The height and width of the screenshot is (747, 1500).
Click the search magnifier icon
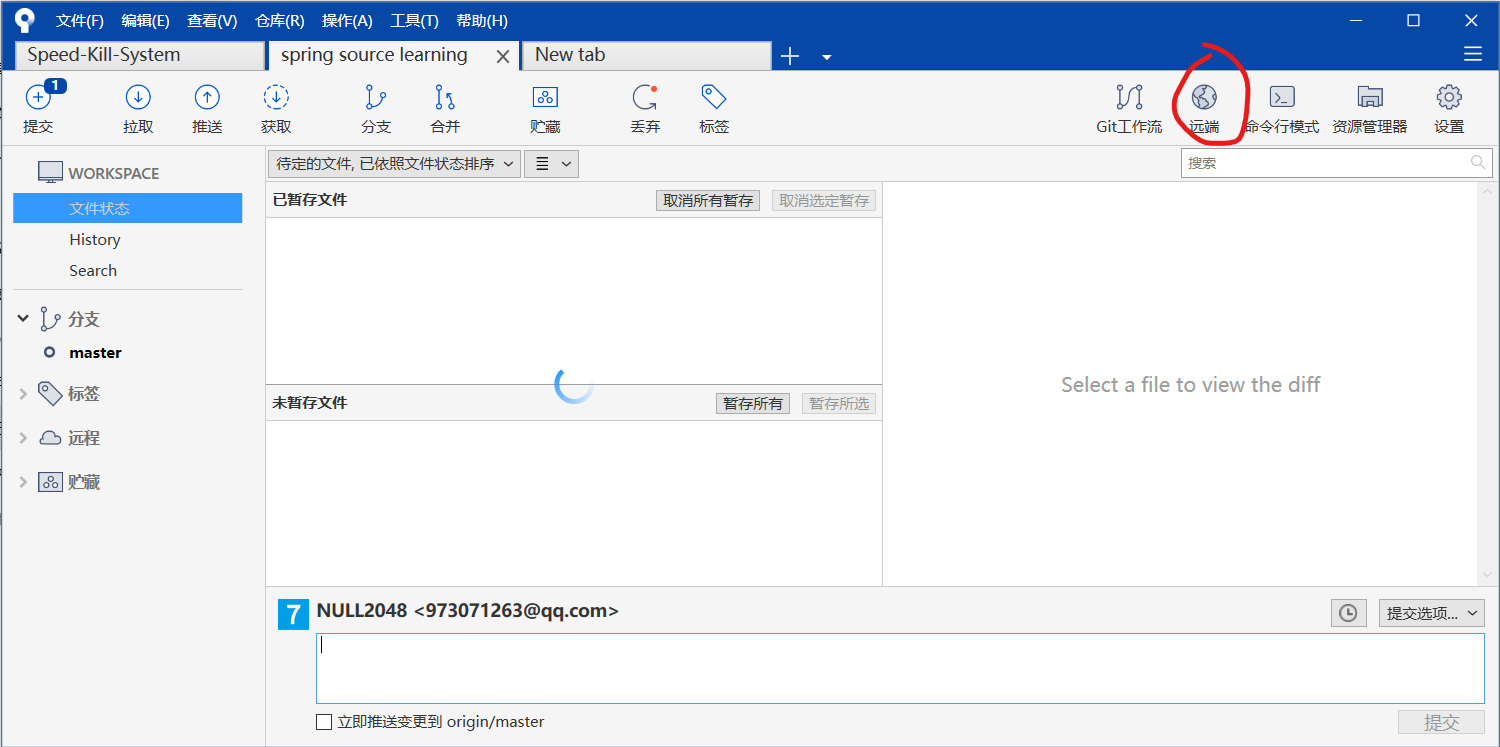click(x=1478, y=163)
